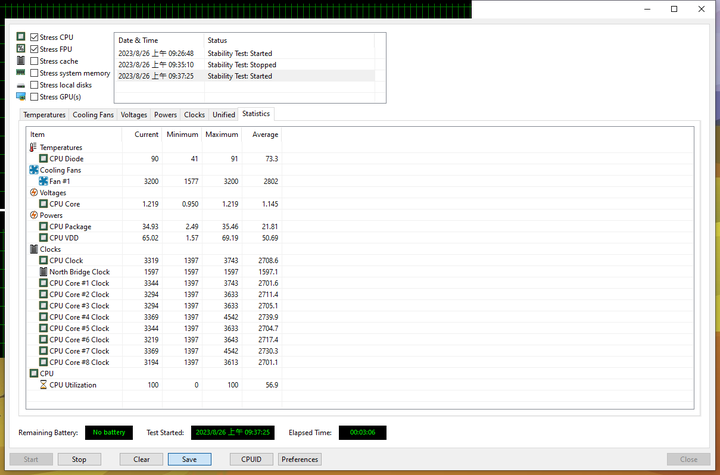
Task: Click the Clear button
Action: click(x=141, y=459)
